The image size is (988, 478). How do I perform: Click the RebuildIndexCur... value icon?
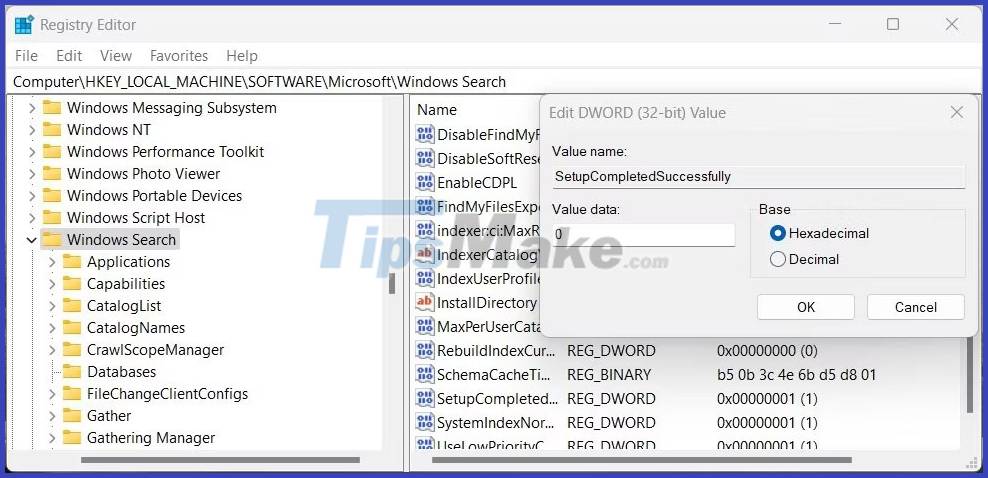coord(425,350)
